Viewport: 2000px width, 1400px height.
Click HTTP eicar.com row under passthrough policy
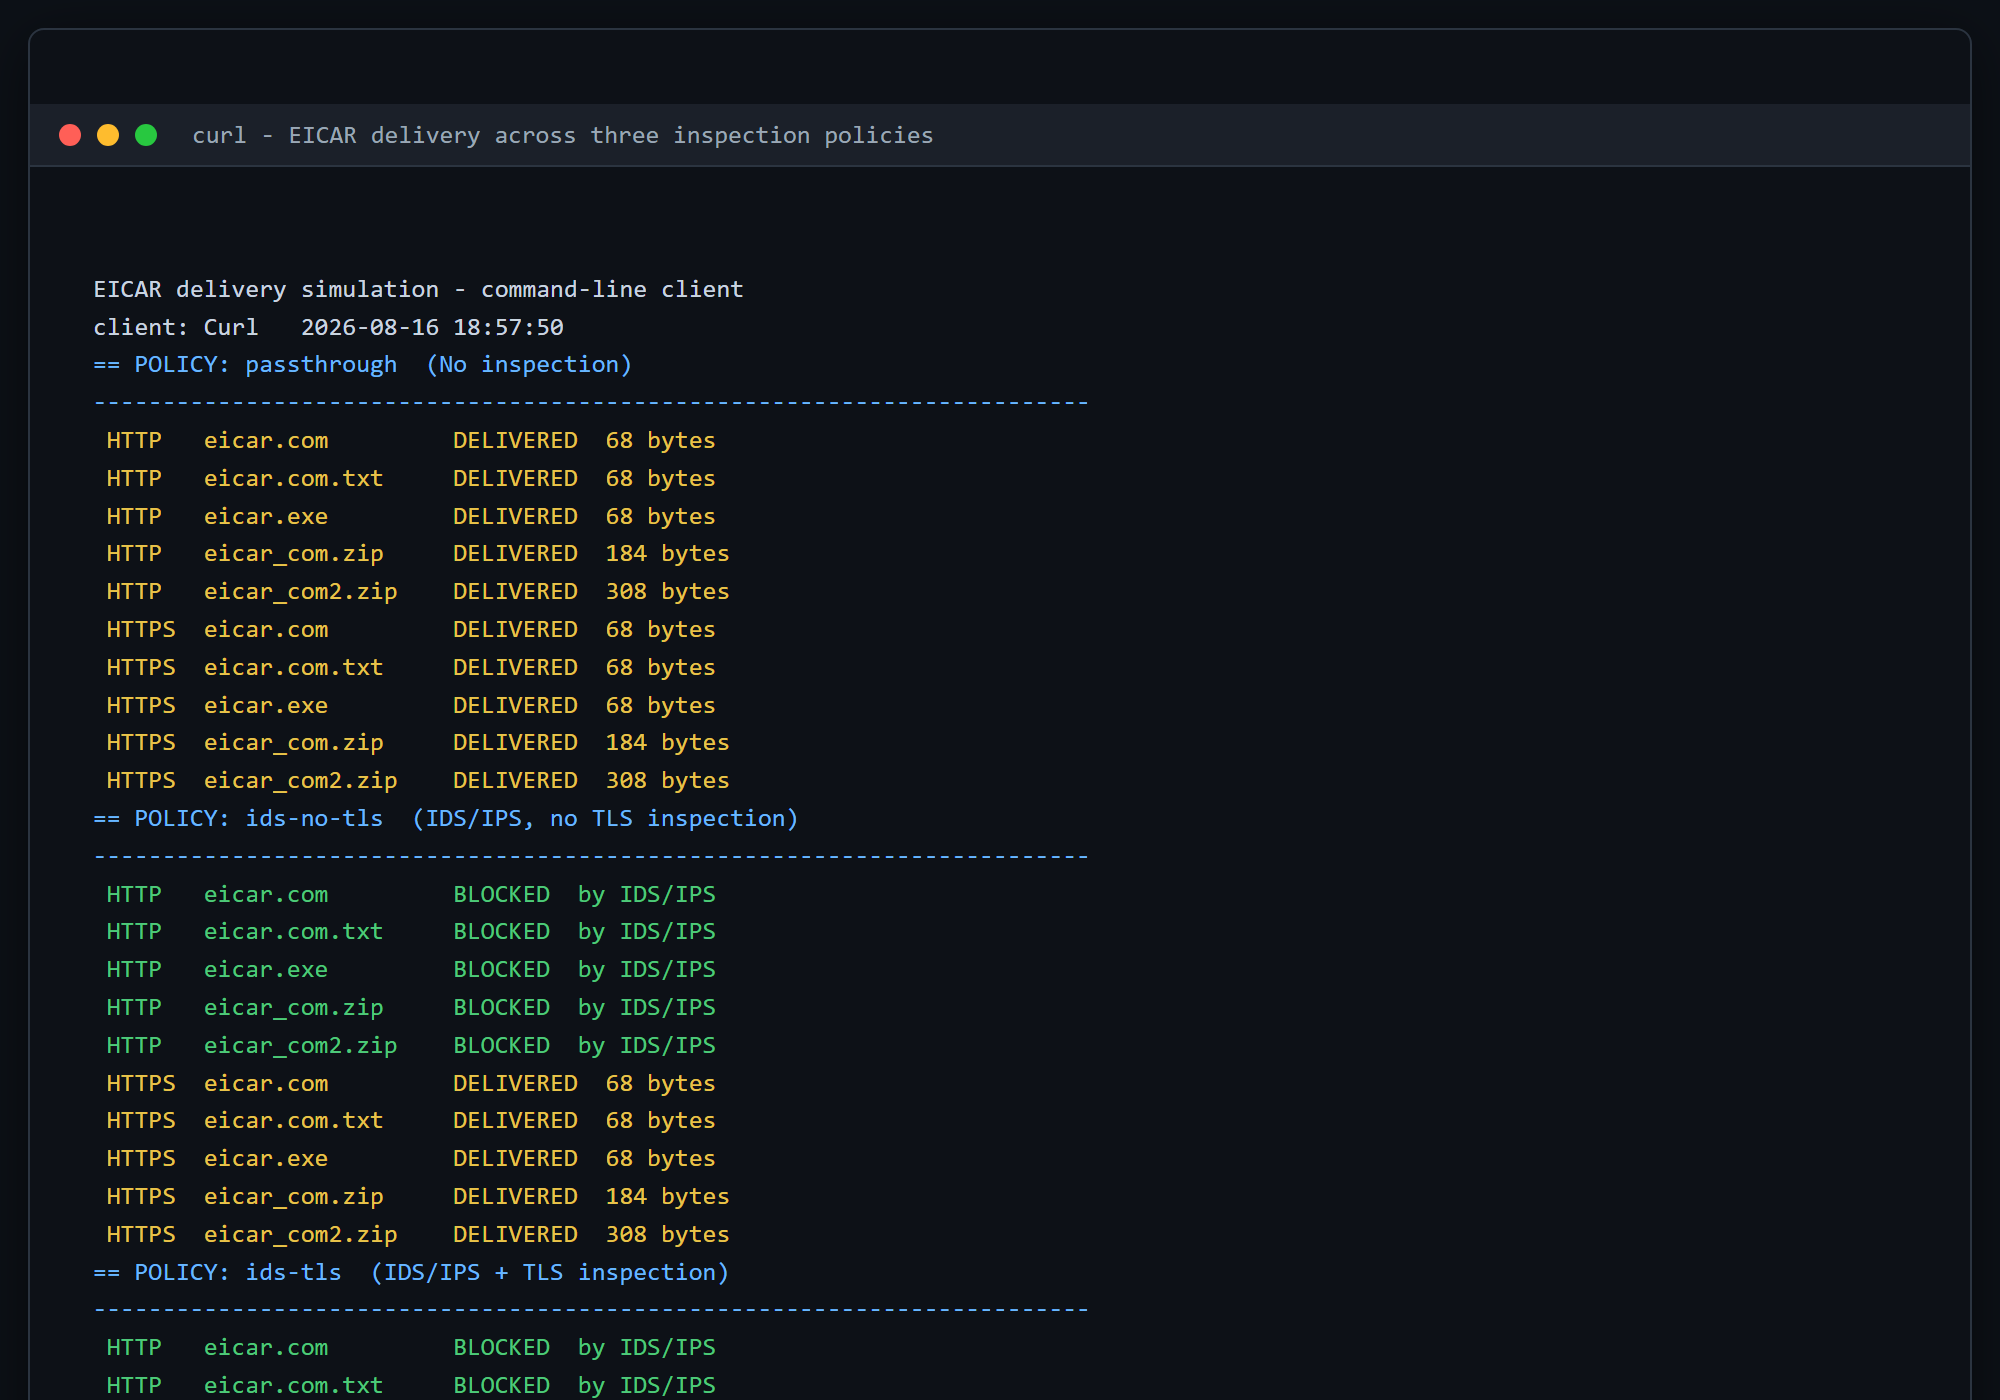[411, 440]
